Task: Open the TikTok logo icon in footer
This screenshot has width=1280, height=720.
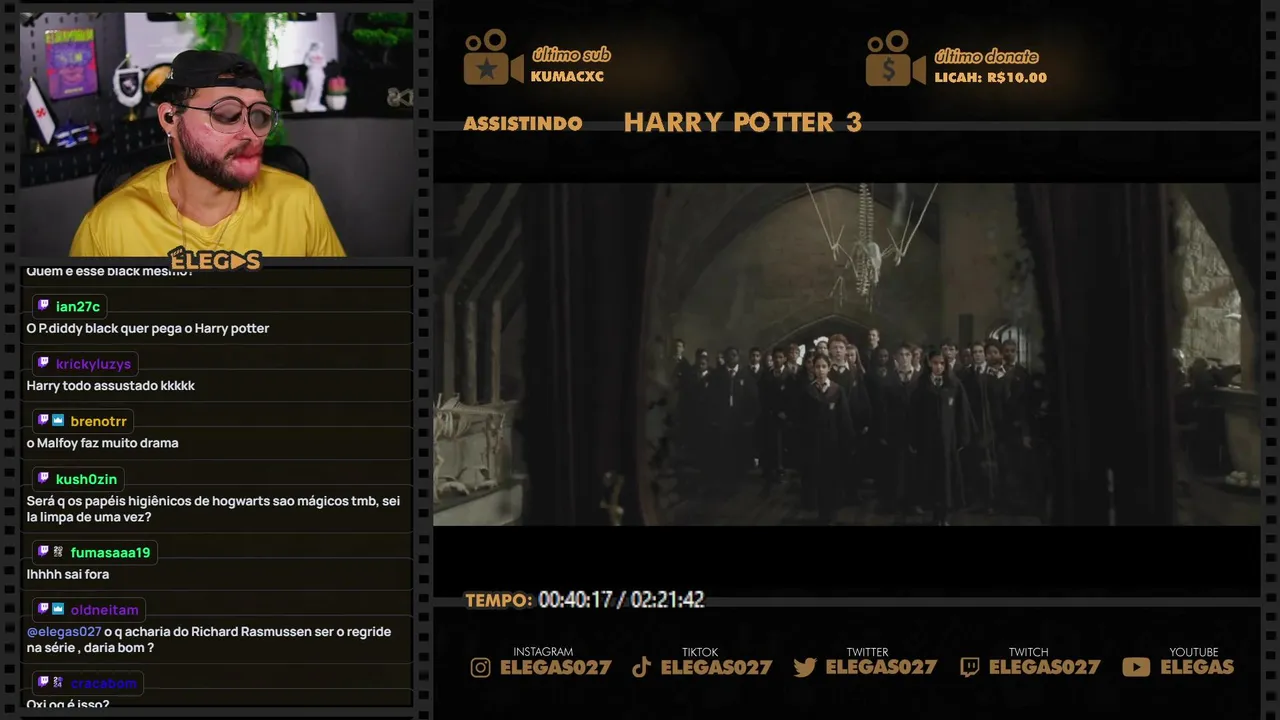Action: point(641,667)
